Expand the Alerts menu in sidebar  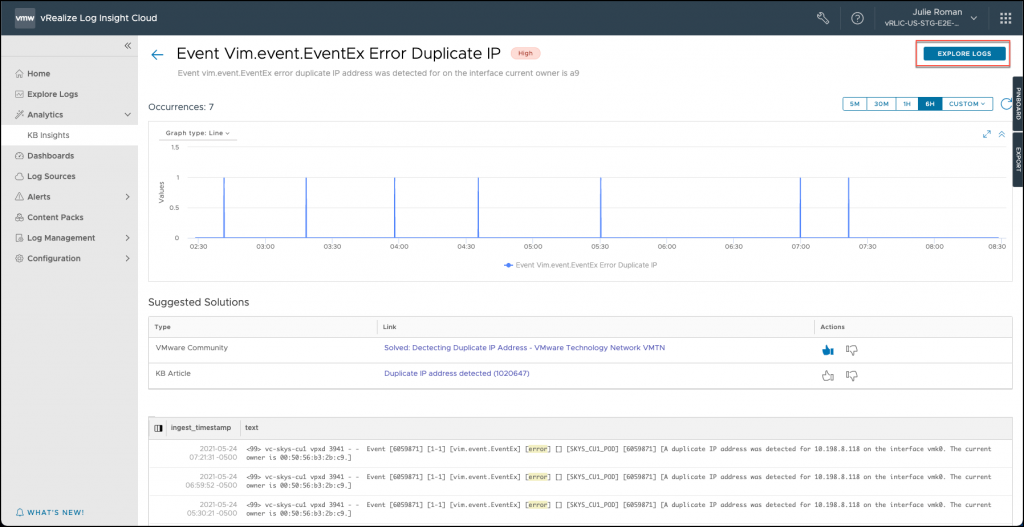point(127,197)
